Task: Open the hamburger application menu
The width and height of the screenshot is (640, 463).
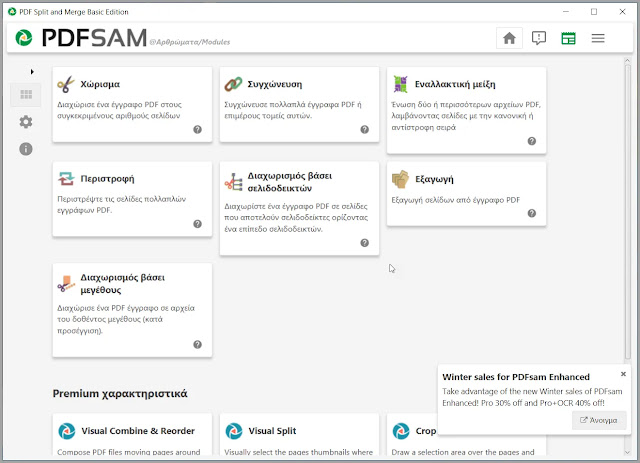Action: 598,38
